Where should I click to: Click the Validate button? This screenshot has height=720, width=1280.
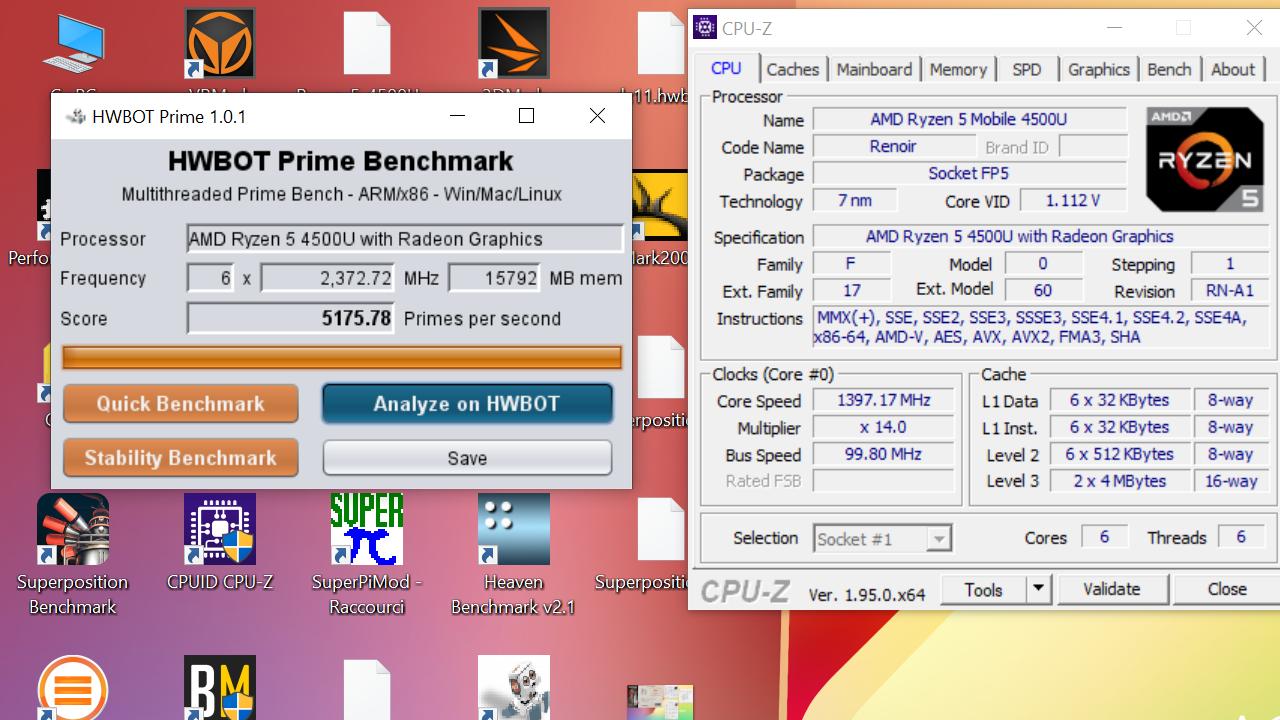point(1112,589)
